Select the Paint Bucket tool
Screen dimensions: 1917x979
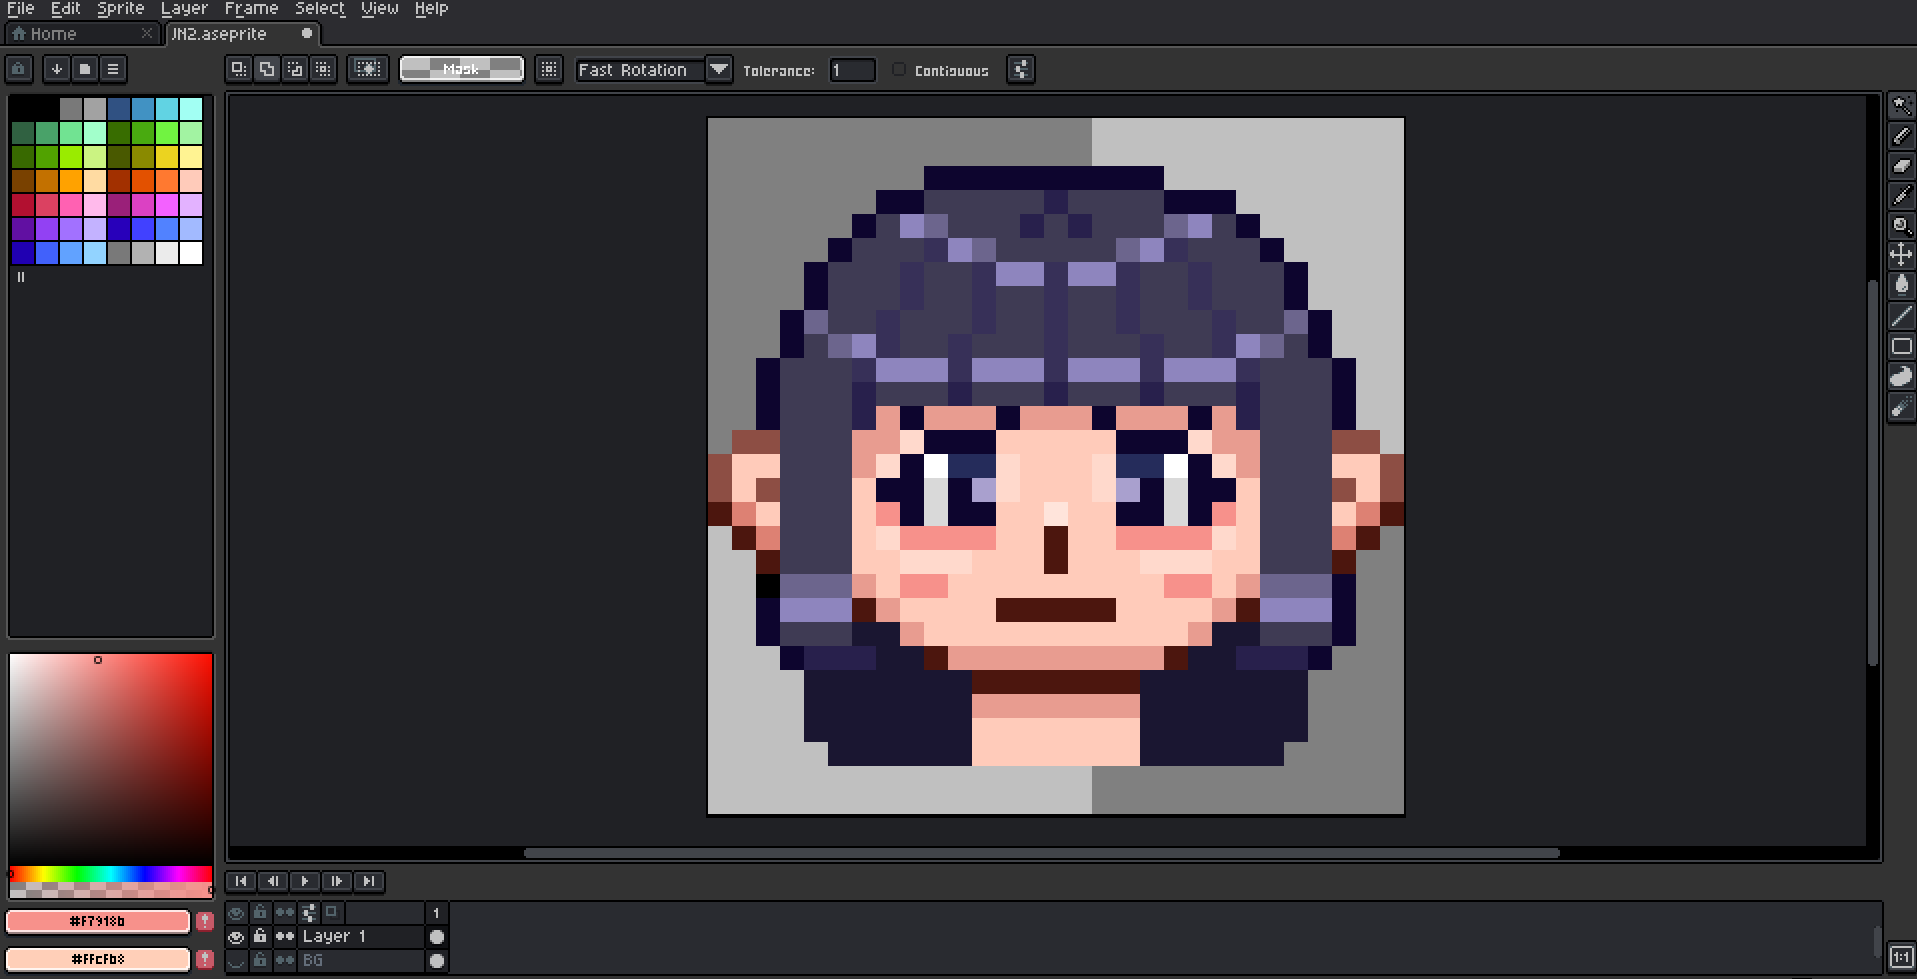(x=1901, y=285)
